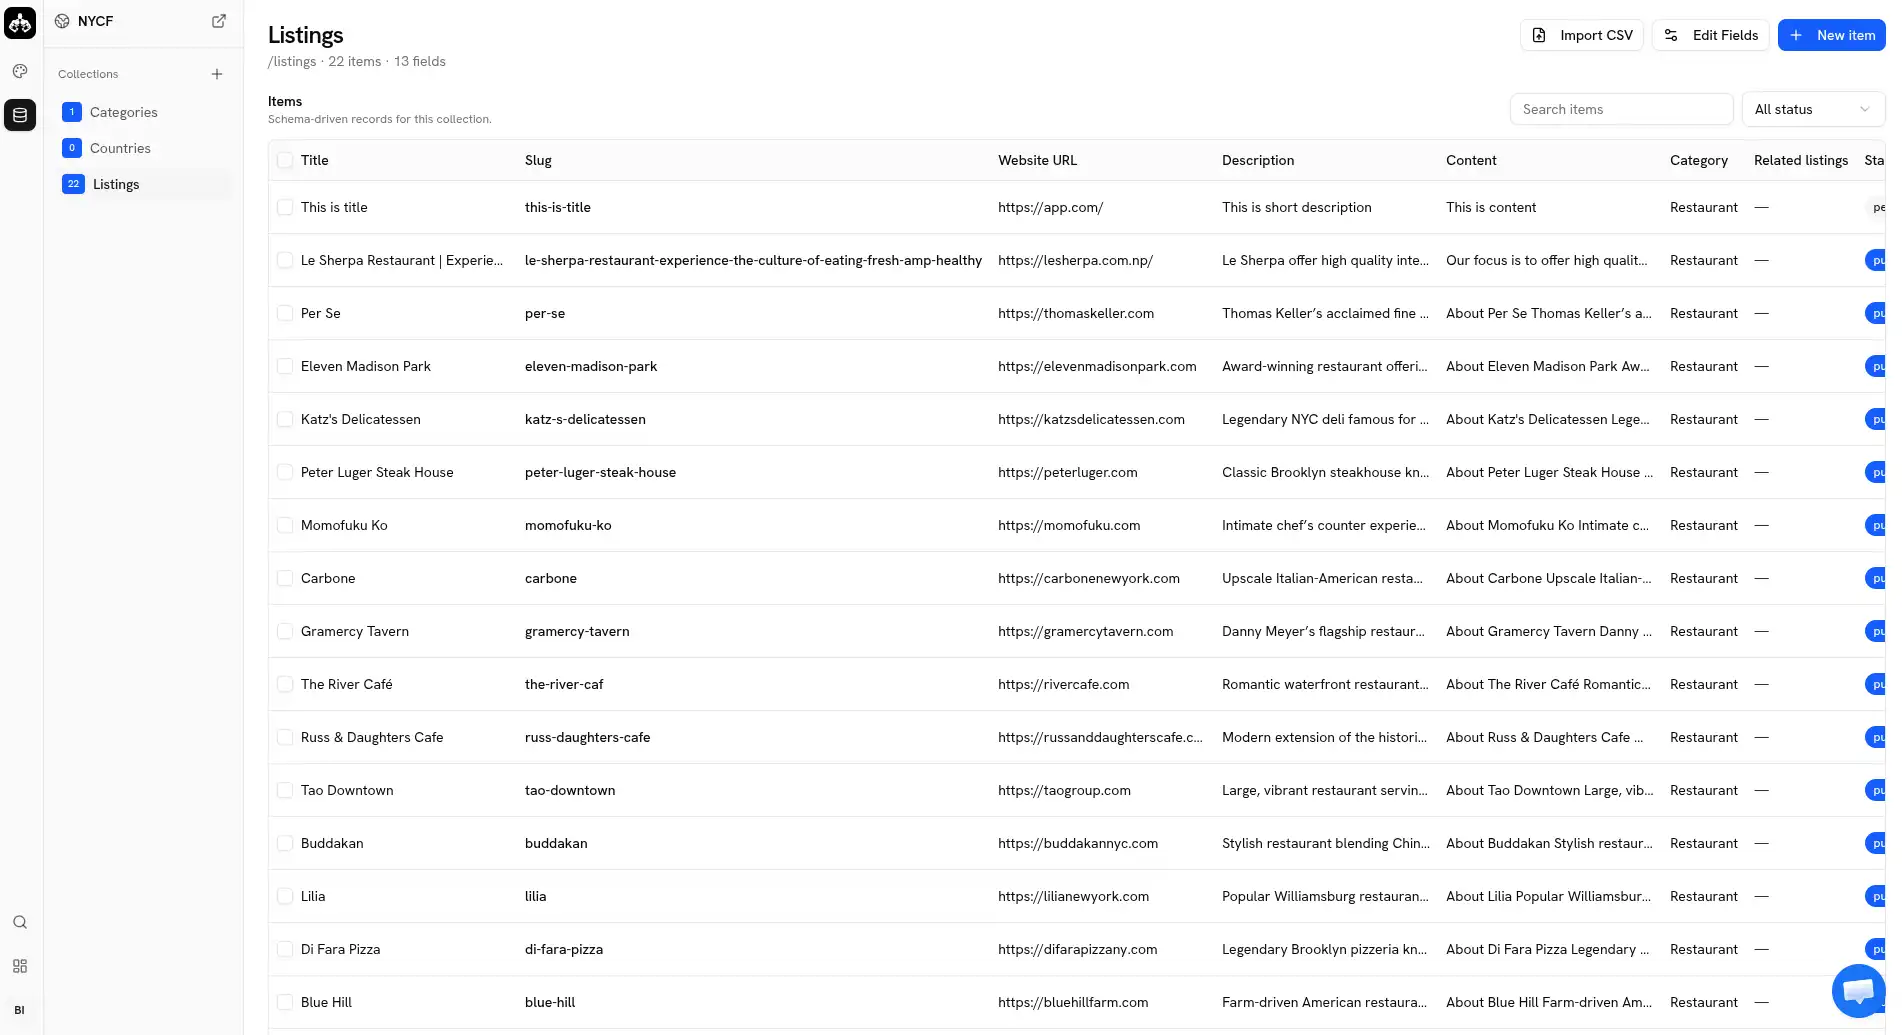Add a new collection with plus icon

click(217, 74)
